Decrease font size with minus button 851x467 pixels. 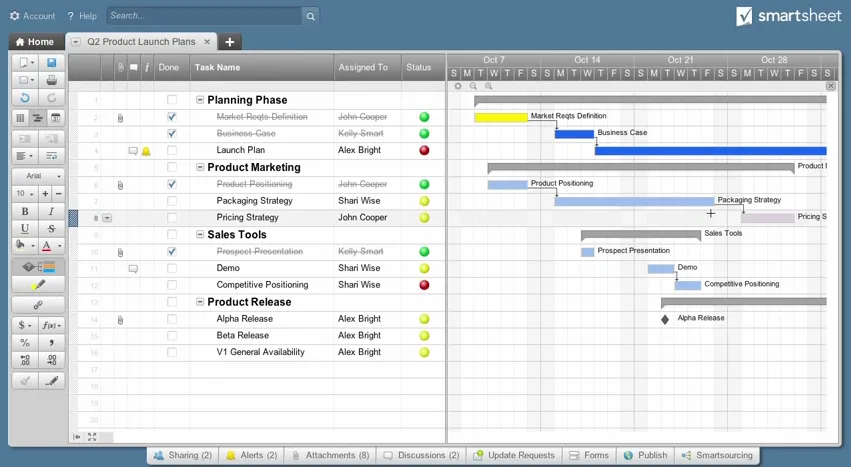[x=58, y=193]
